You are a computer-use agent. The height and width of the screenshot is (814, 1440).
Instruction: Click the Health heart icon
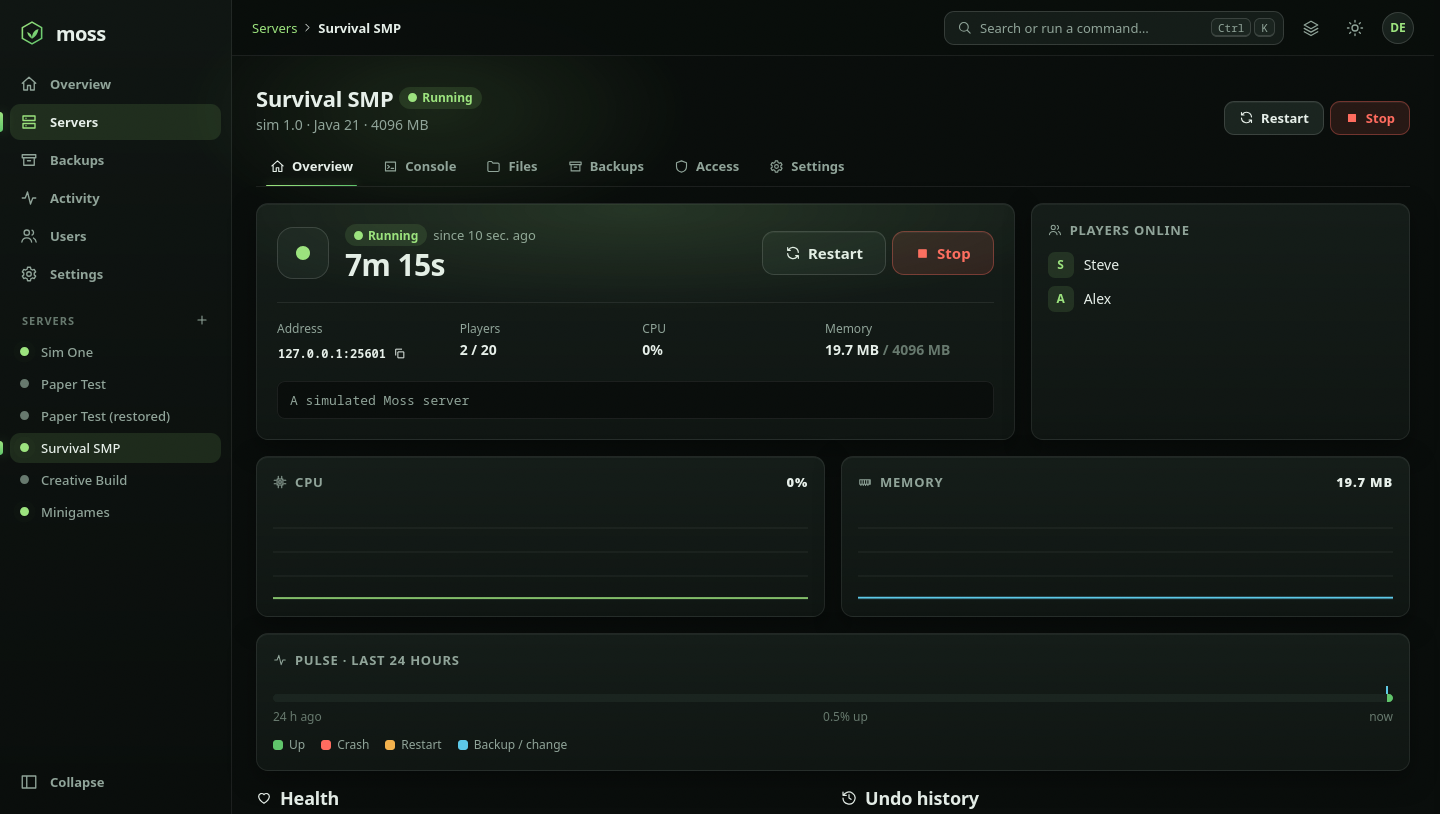pos(264,798)
